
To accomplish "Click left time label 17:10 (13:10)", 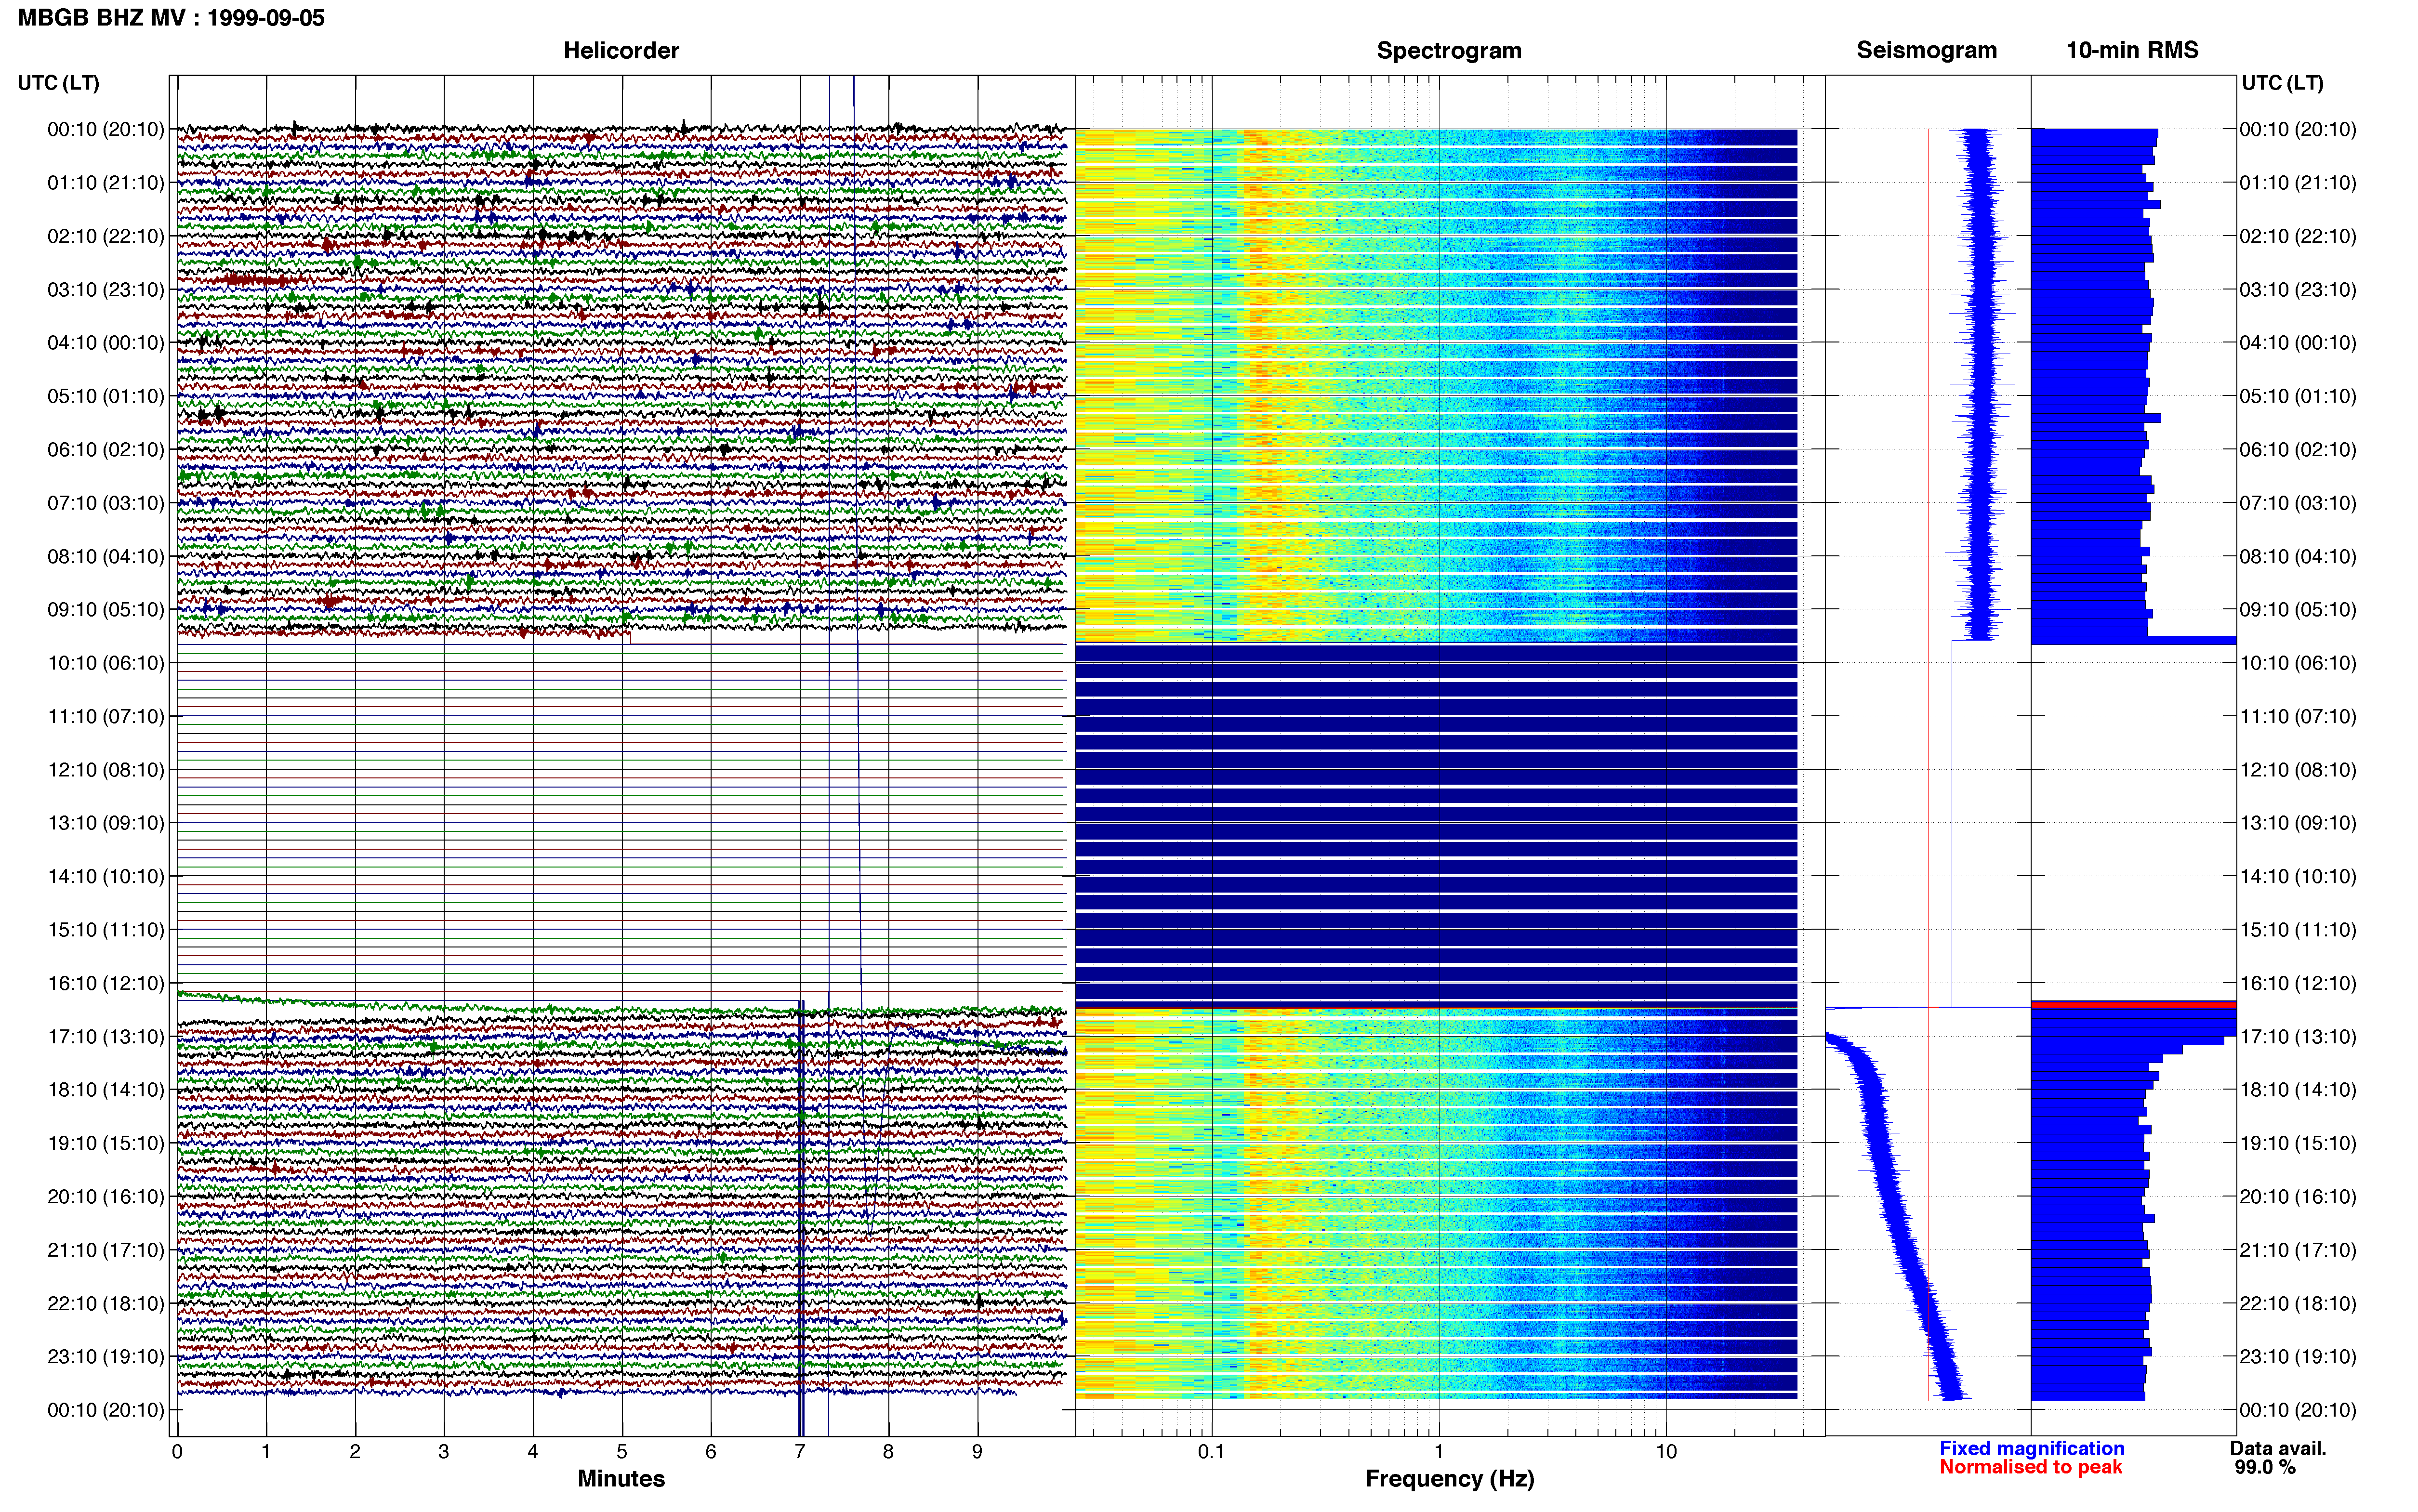I will coord(106,1037).
